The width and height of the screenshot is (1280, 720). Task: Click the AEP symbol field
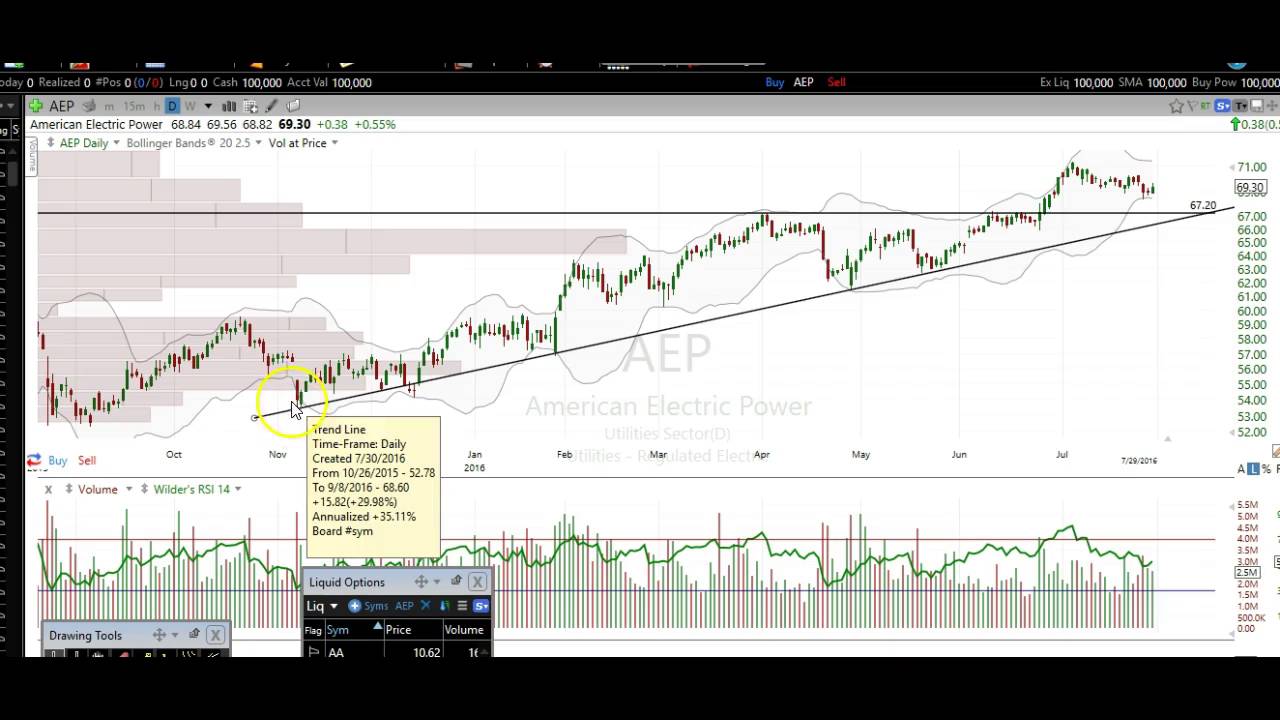(62, 106)
